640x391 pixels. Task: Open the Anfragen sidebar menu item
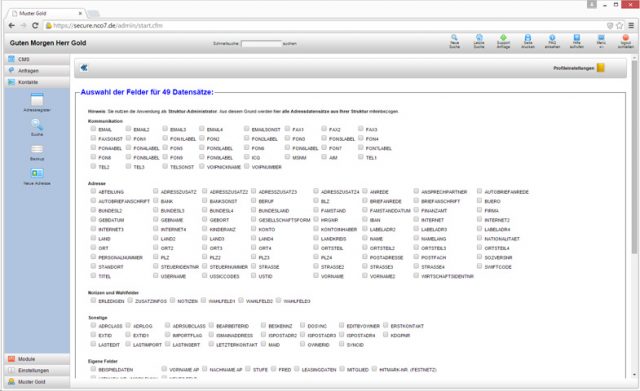(x=37, y=71)
